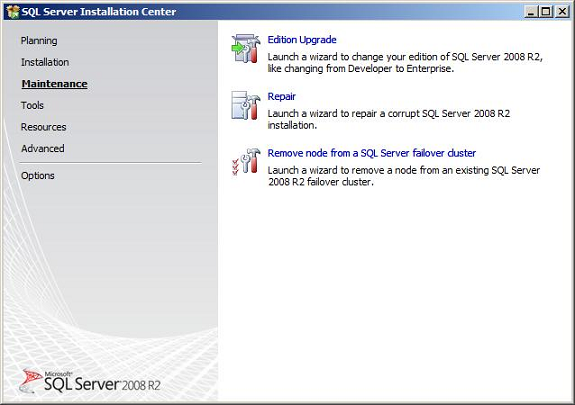Switch to the Installation section
The height and width of the screenshot is (405, 575).
tap(45, 62)
